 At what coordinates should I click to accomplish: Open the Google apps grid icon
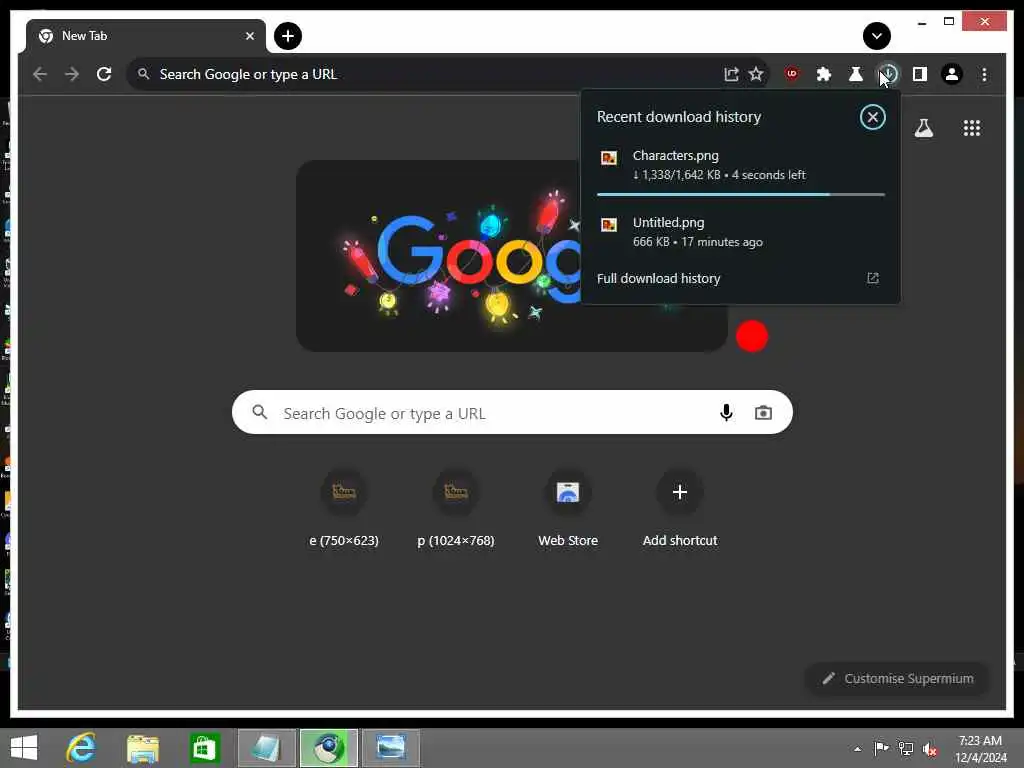click(x=972, y=128)
